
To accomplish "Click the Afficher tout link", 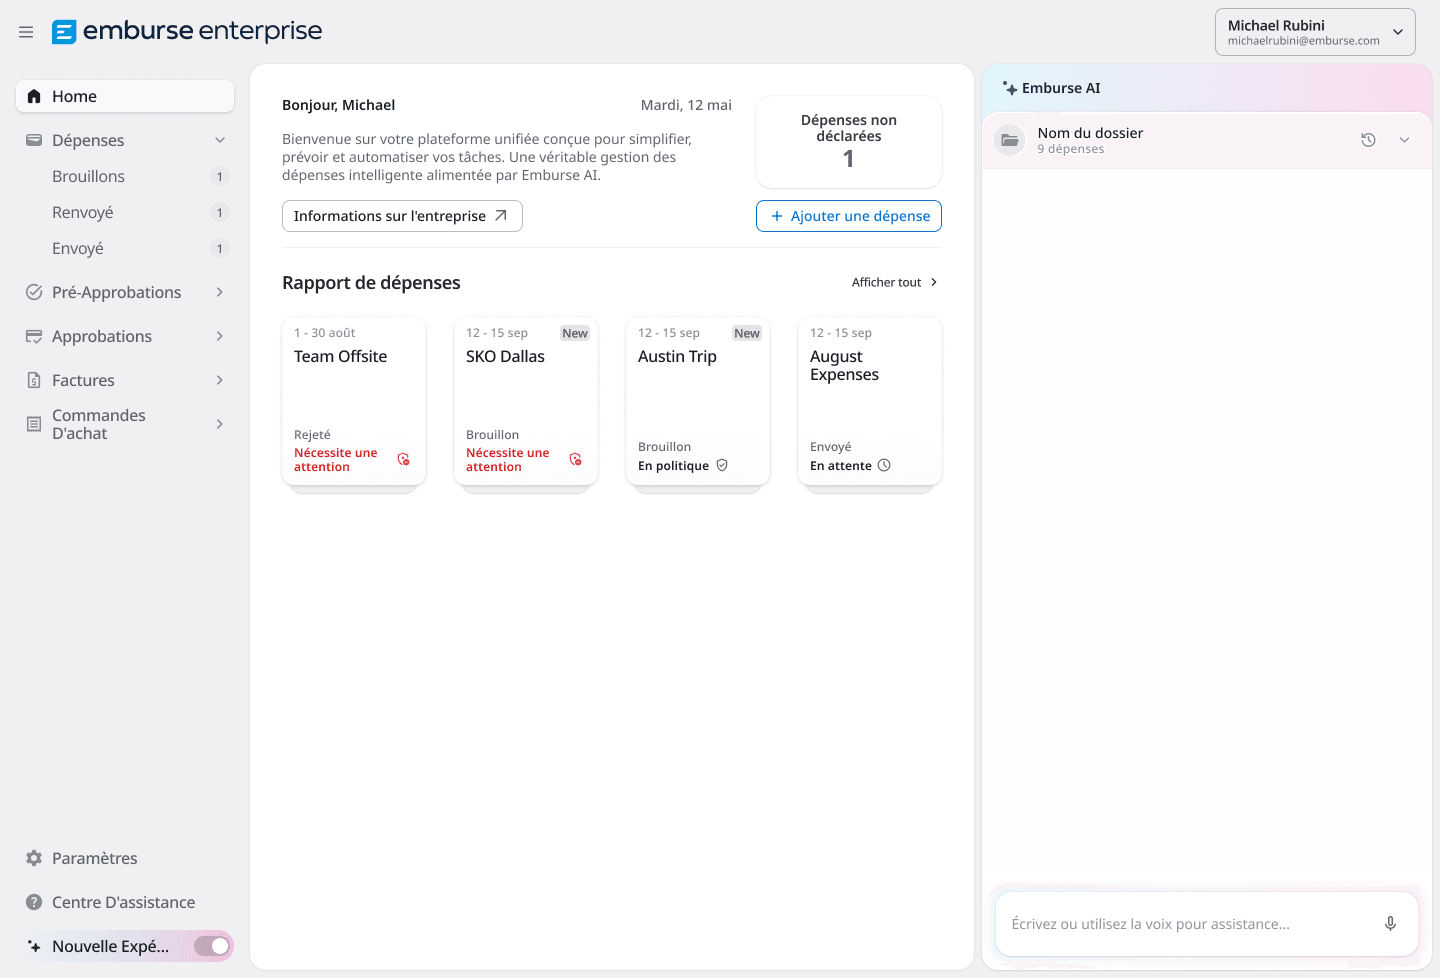I will 895,282.
